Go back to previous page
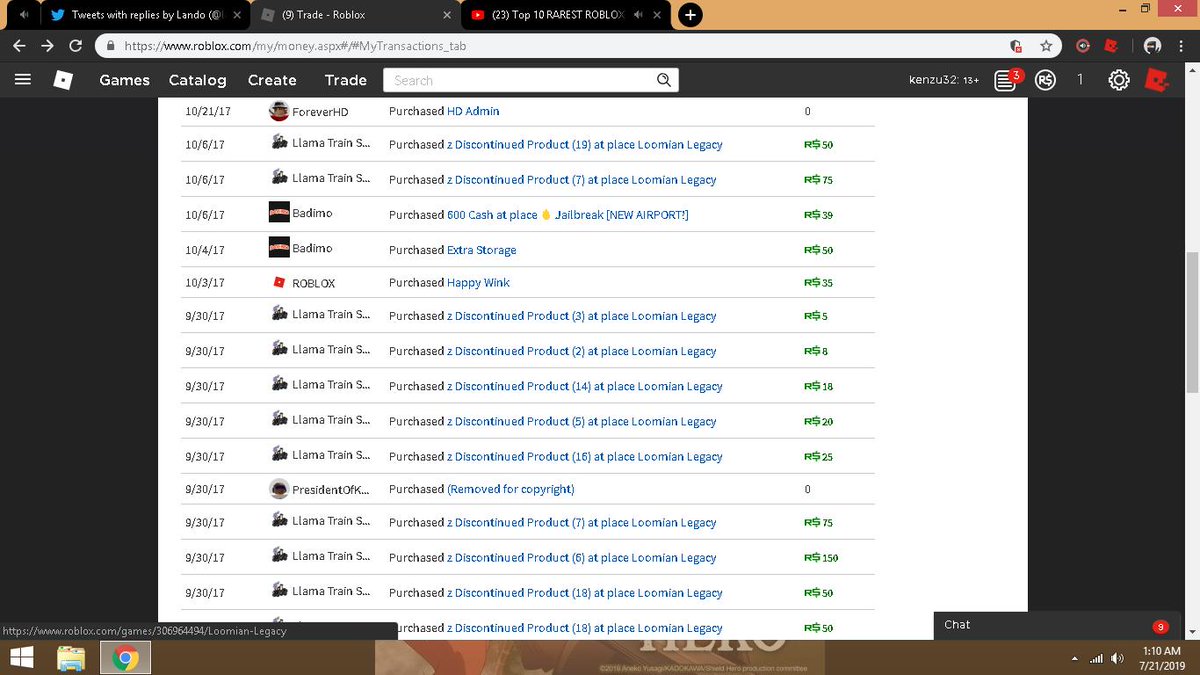Viewport: 1200px width, 675px height. 19,46
